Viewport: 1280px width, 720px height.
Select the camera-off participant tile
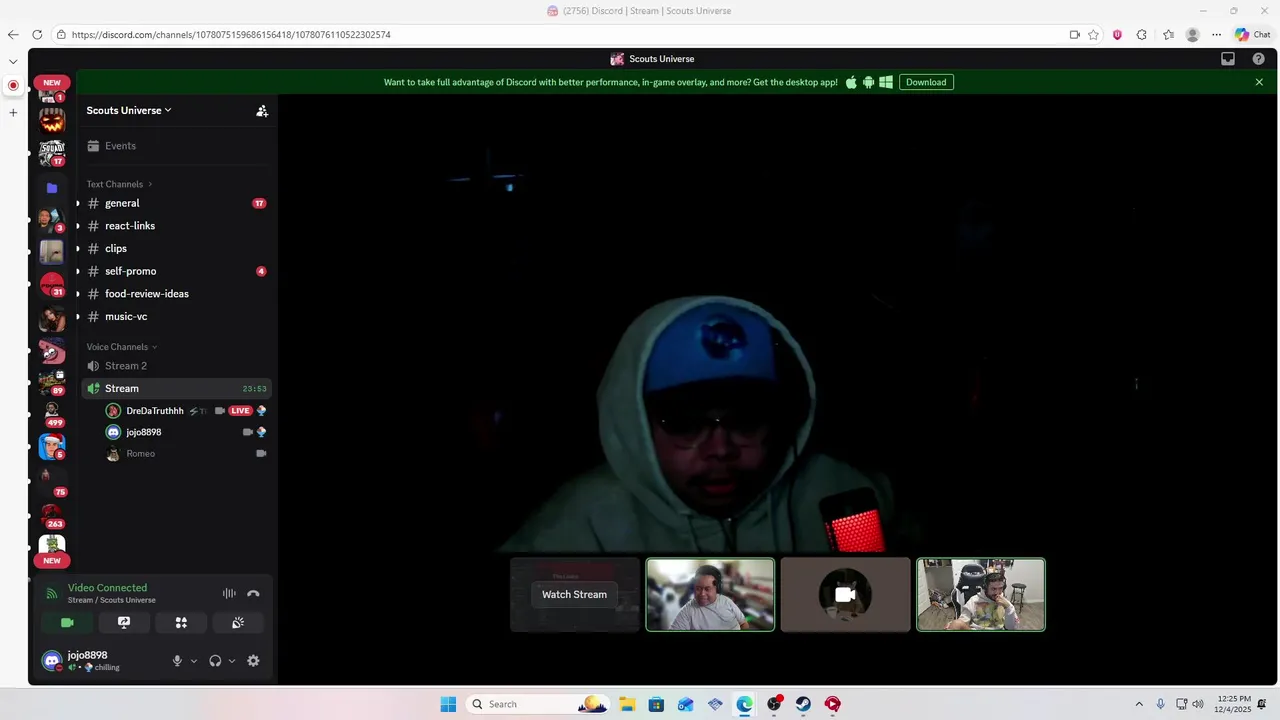pos(845,594)
